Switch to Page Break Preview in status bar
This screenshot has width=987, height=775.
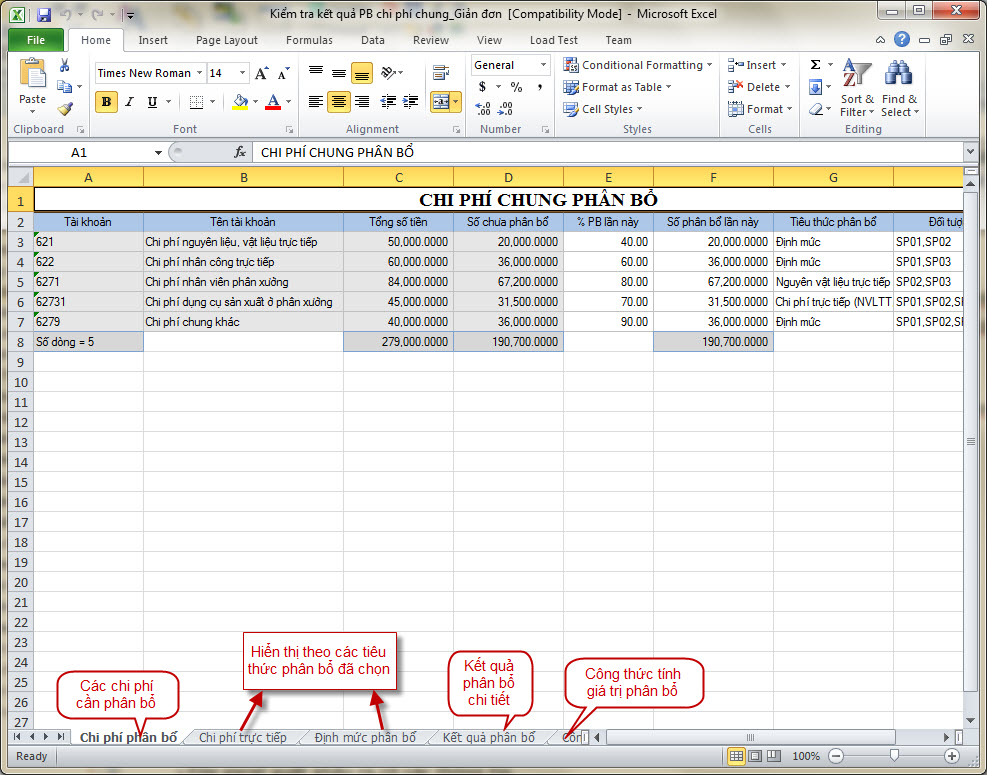pyautogui.click(x=774, y=756)
